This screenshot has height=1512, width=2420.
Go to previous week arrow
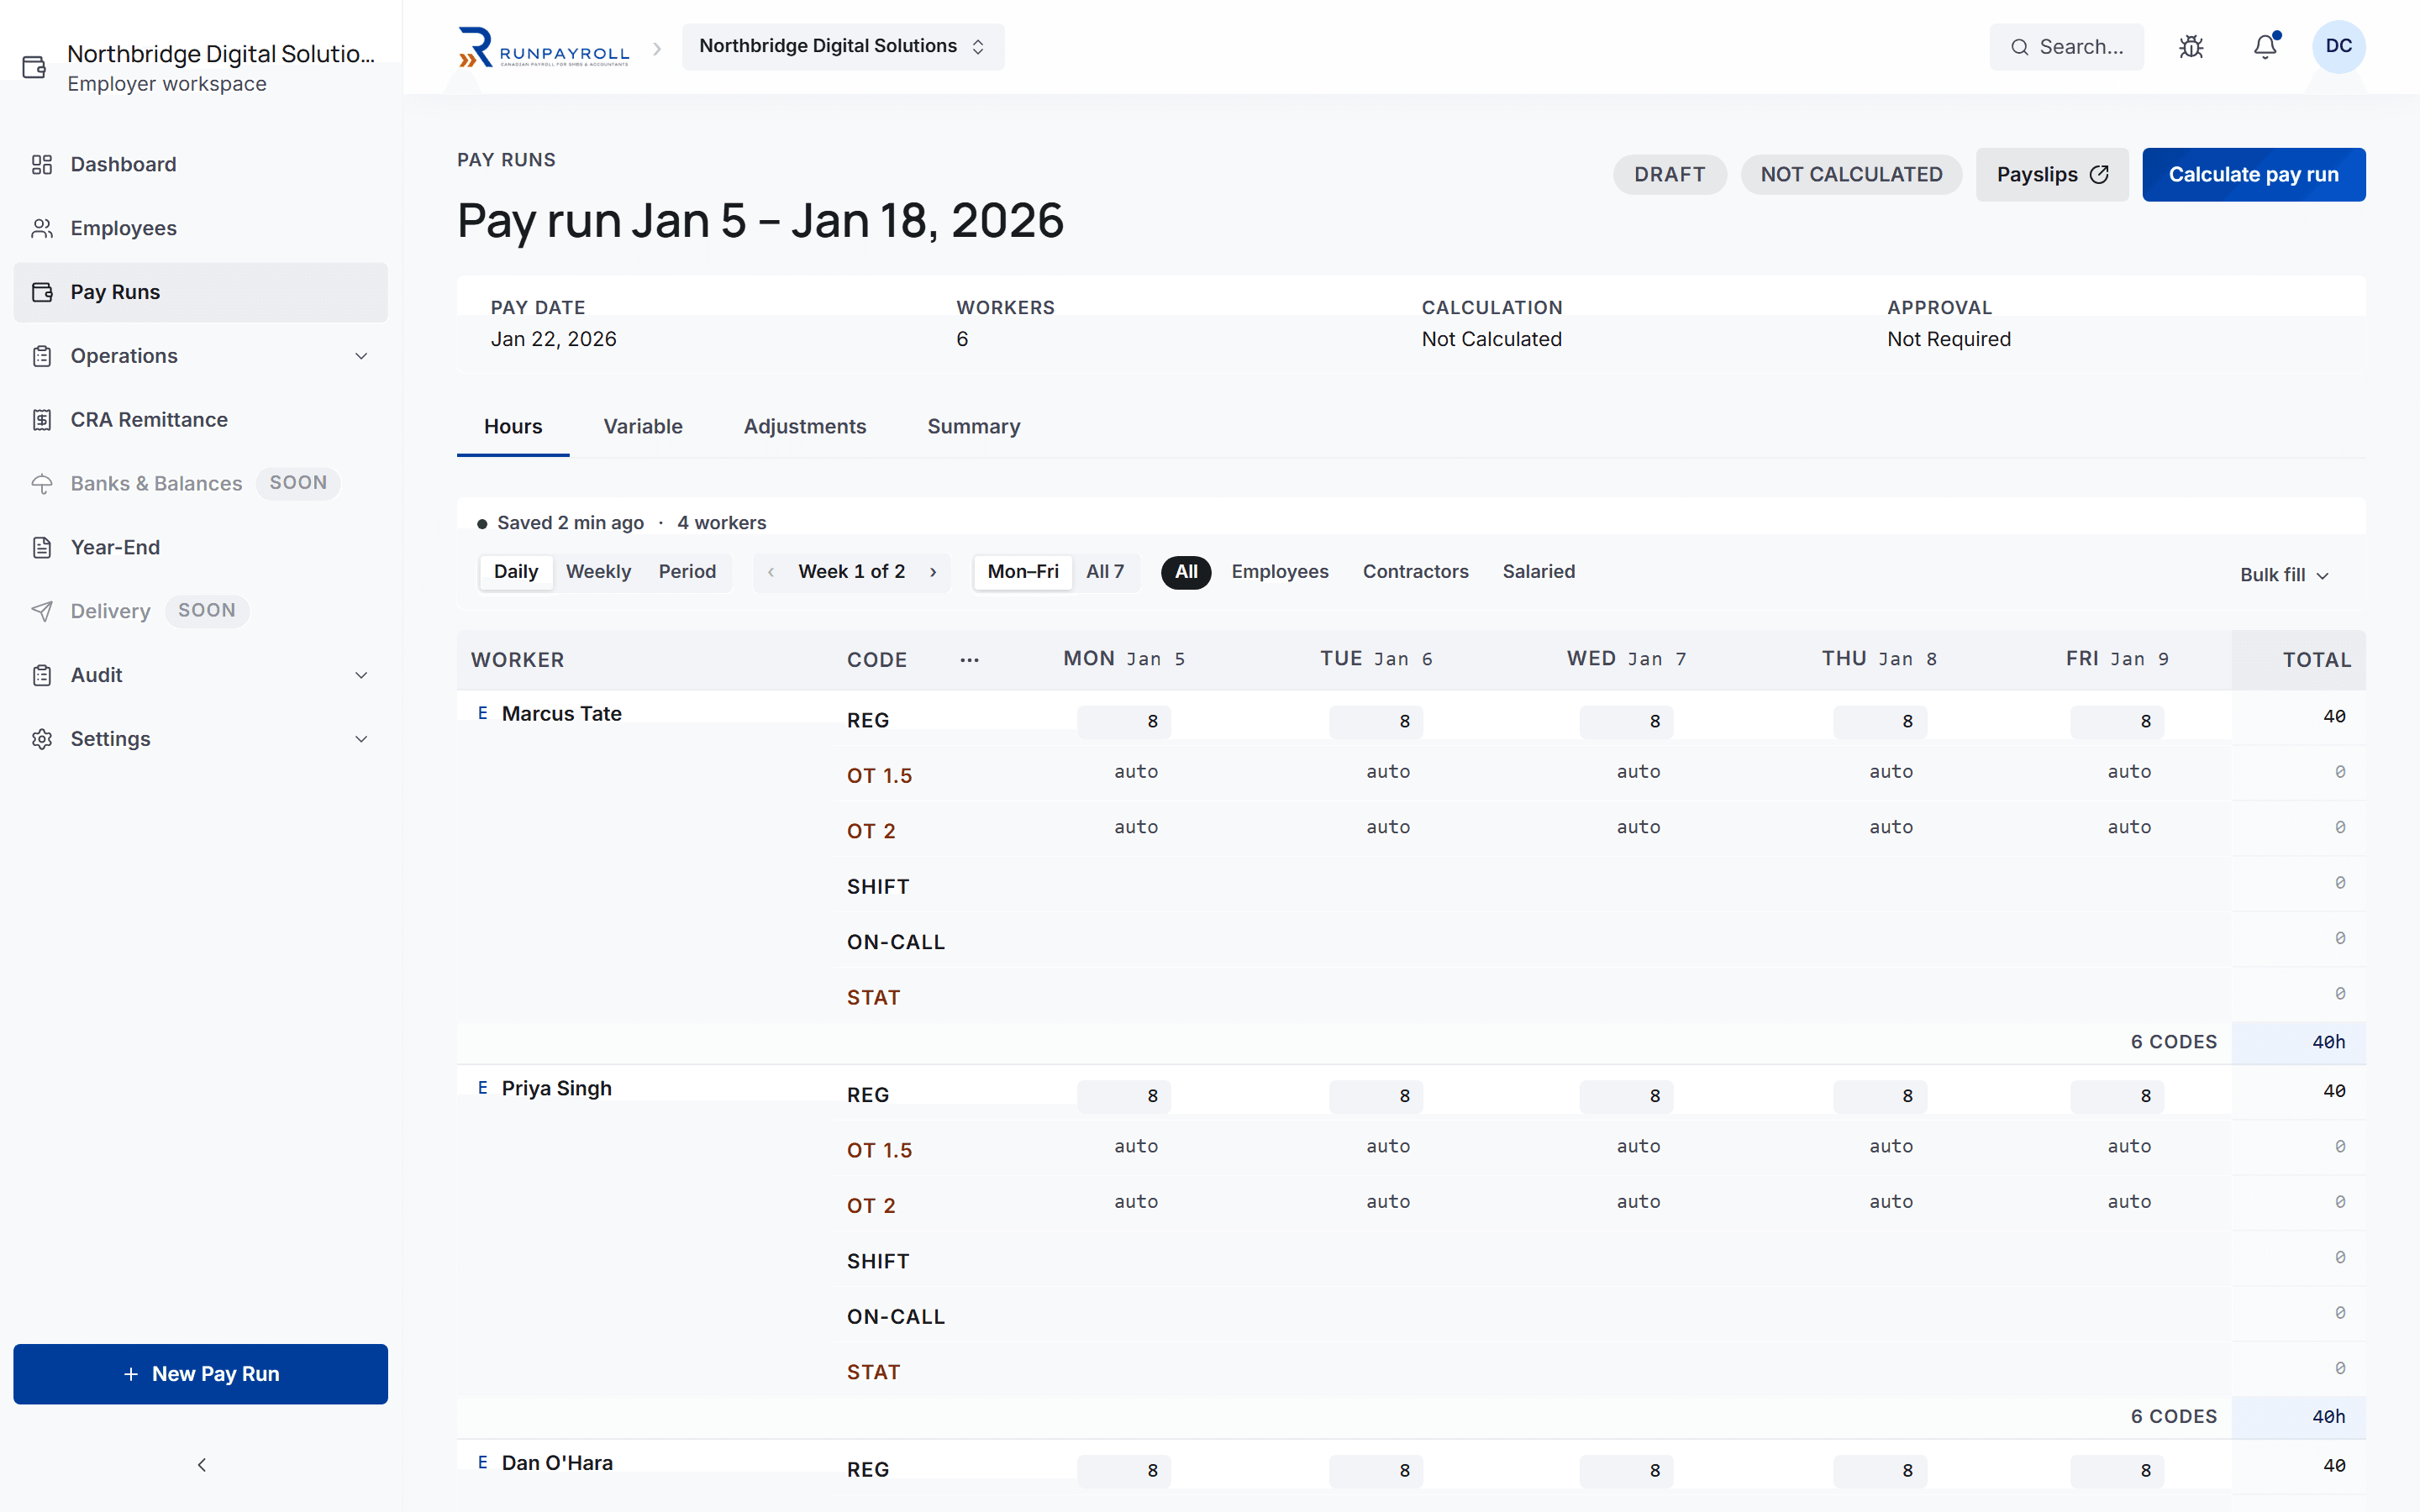[771, 572]
